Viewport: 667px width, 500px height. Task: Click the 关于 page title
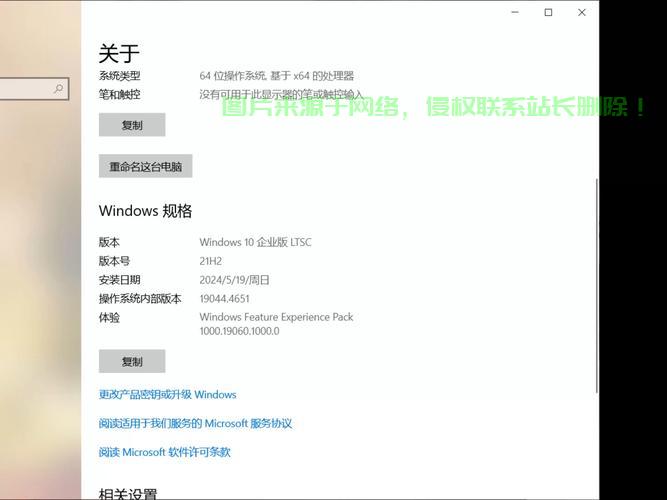tap(119, 53)
